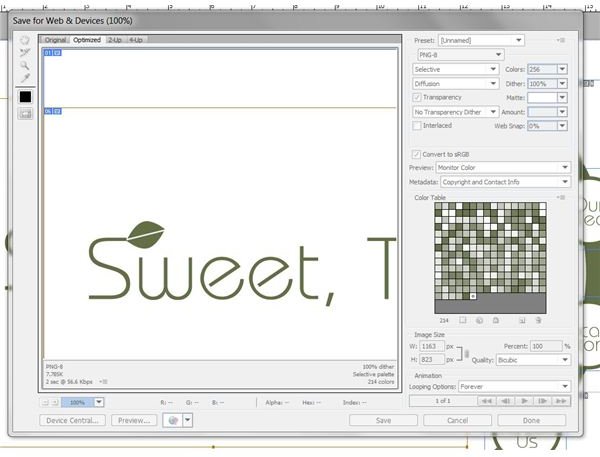This screenshot has height=457, width=600.
Task: Switch to the Original tab
Action: click(55, 40)
